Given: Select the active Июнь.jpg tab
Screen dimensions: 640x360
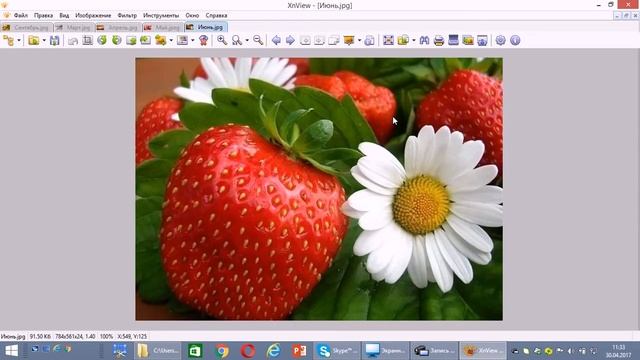Looking at the screenshot, I should pyautogui.click(x=206, y=27).
